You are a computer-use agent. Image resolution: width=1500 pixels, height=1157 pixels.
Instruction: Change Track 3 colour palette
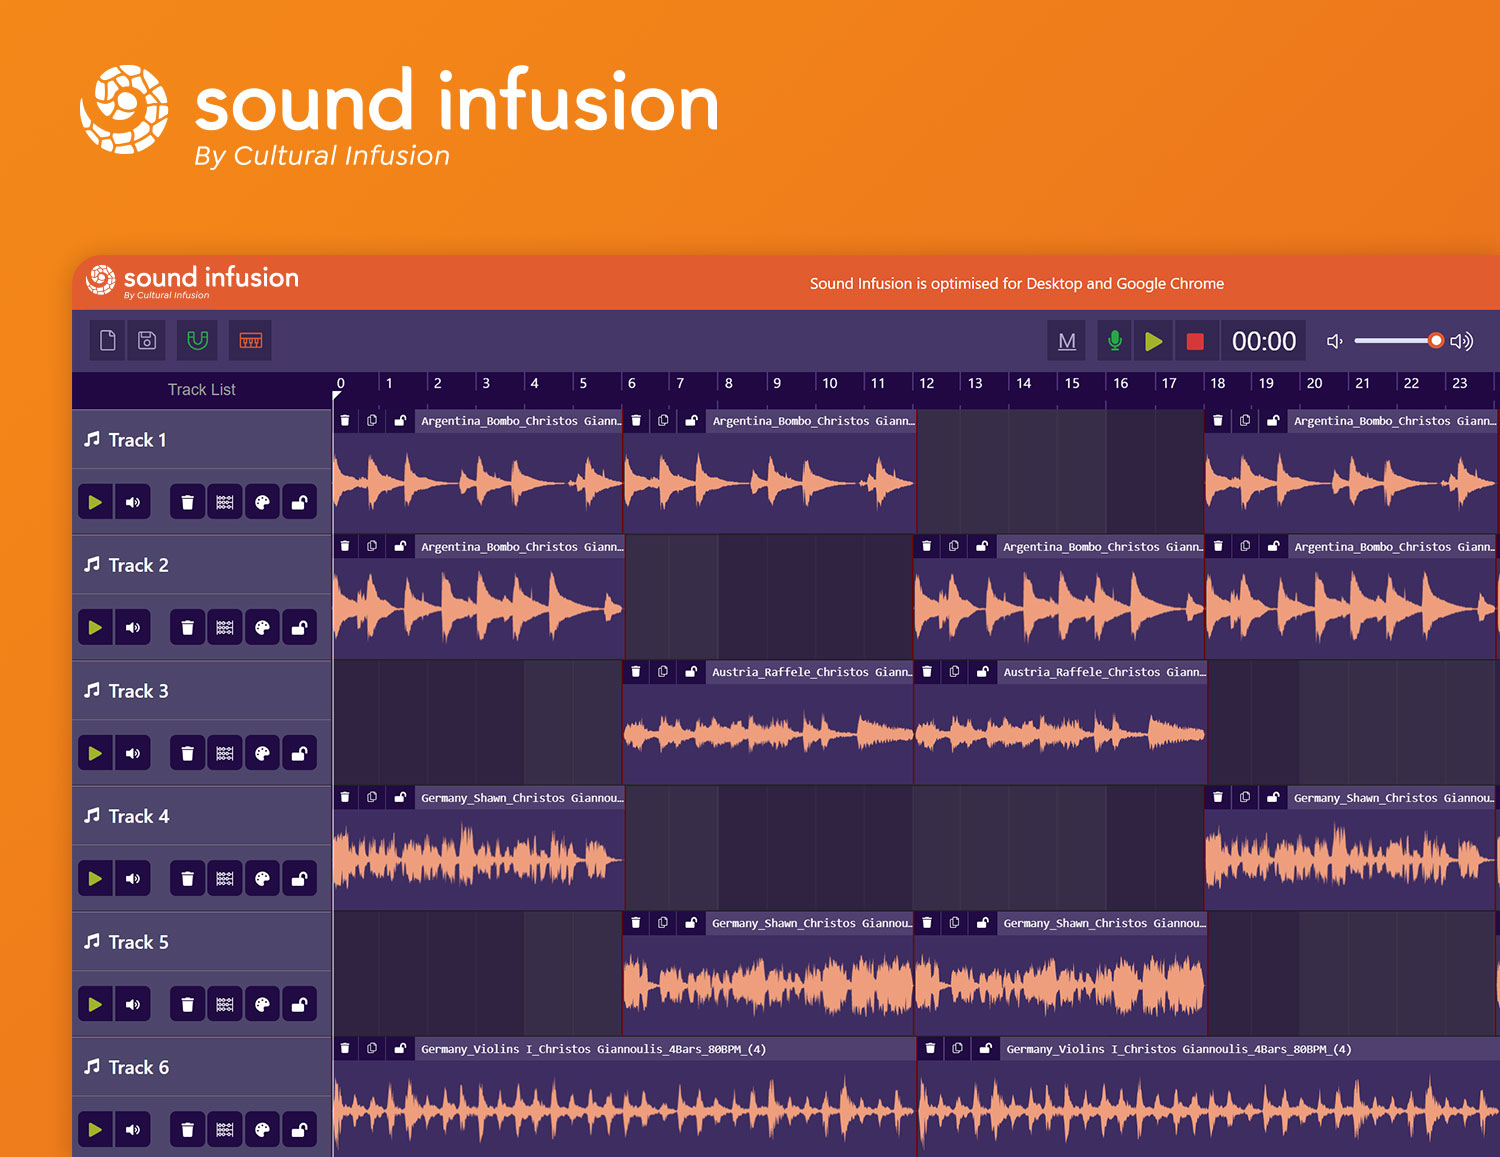coord(262,753)
